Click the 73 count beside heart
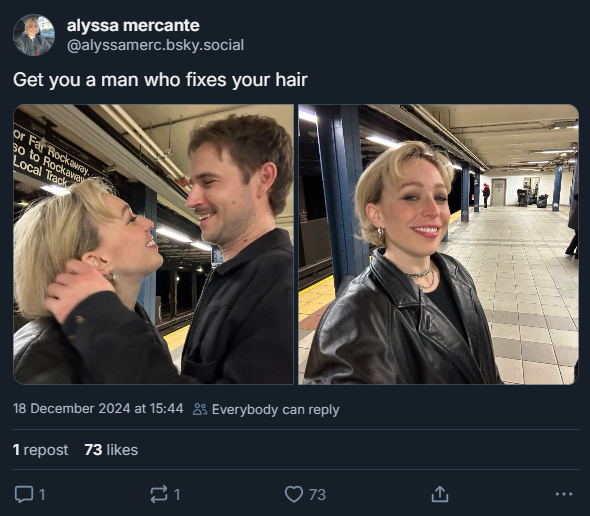Image resolution: width=590 pixels, height=516 pixels. [317, 495]
